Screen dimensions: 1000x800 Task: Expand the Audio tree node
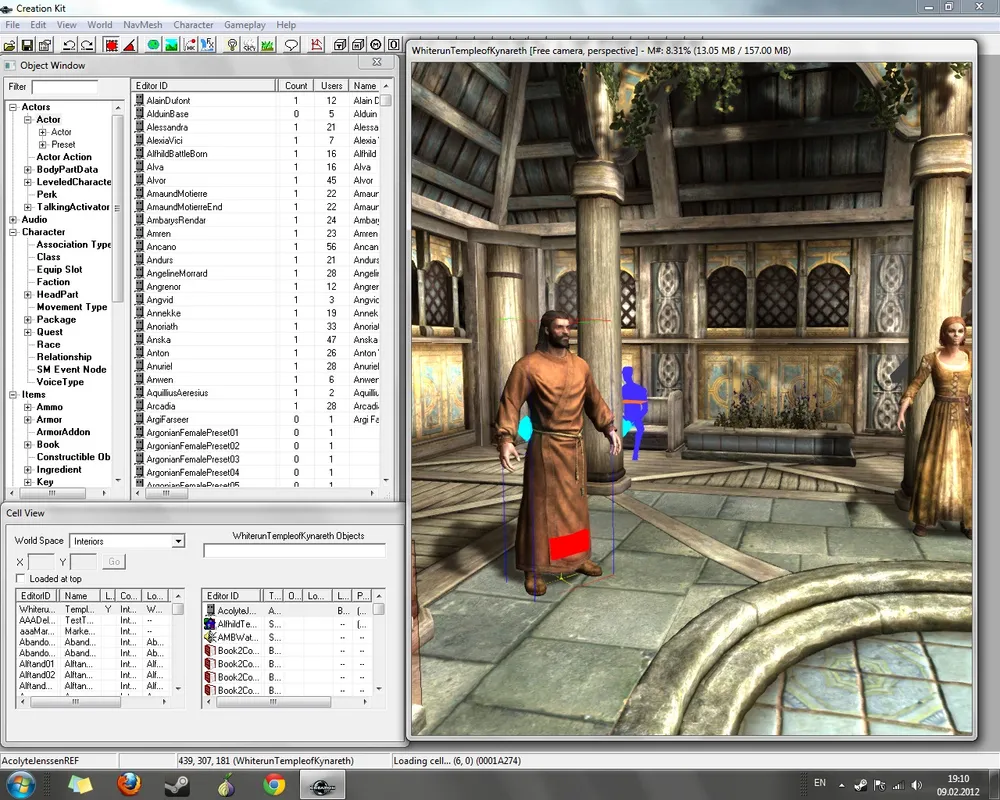[x=13, y=220]
